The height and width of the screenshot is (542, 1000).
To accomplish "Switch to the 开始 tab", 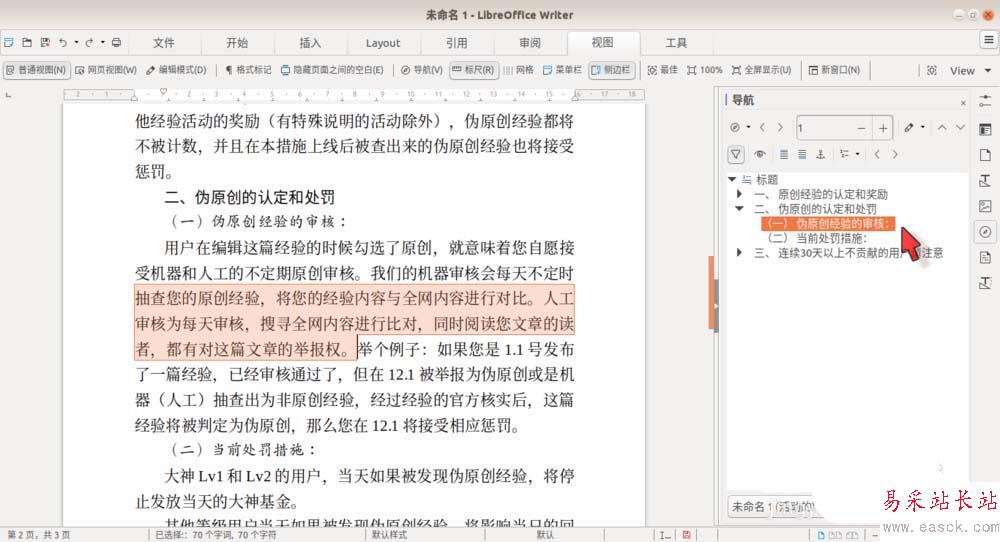I will [x=237, y=43].
